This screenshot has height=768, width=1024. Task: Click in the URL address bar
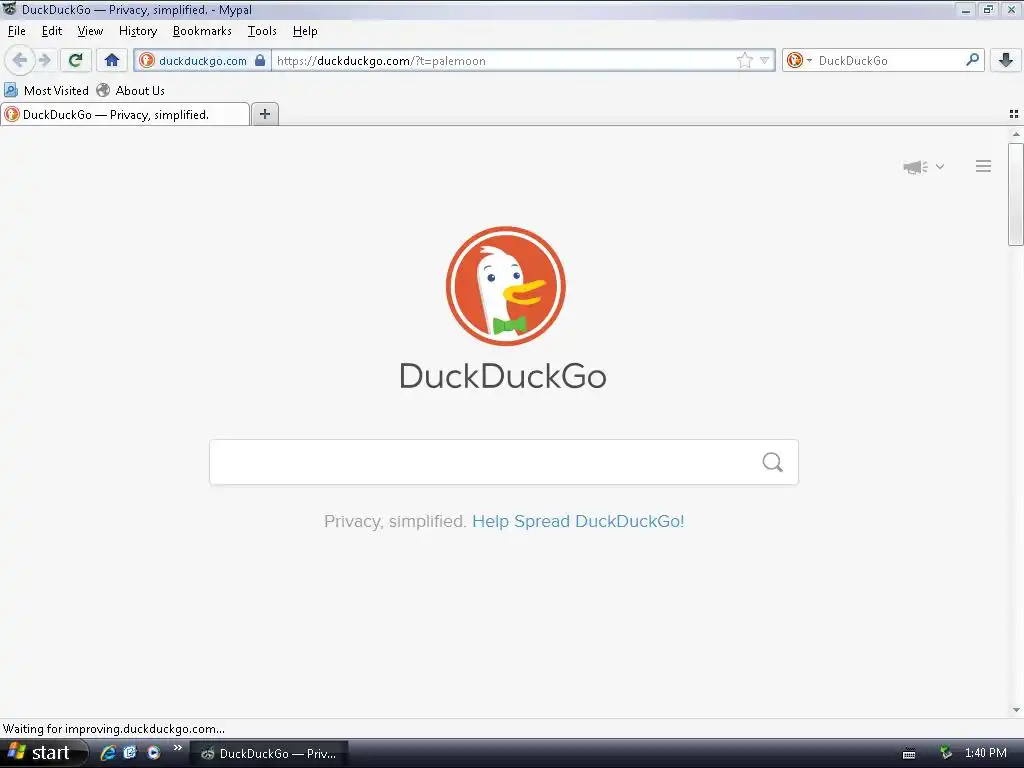coord(503,61)
